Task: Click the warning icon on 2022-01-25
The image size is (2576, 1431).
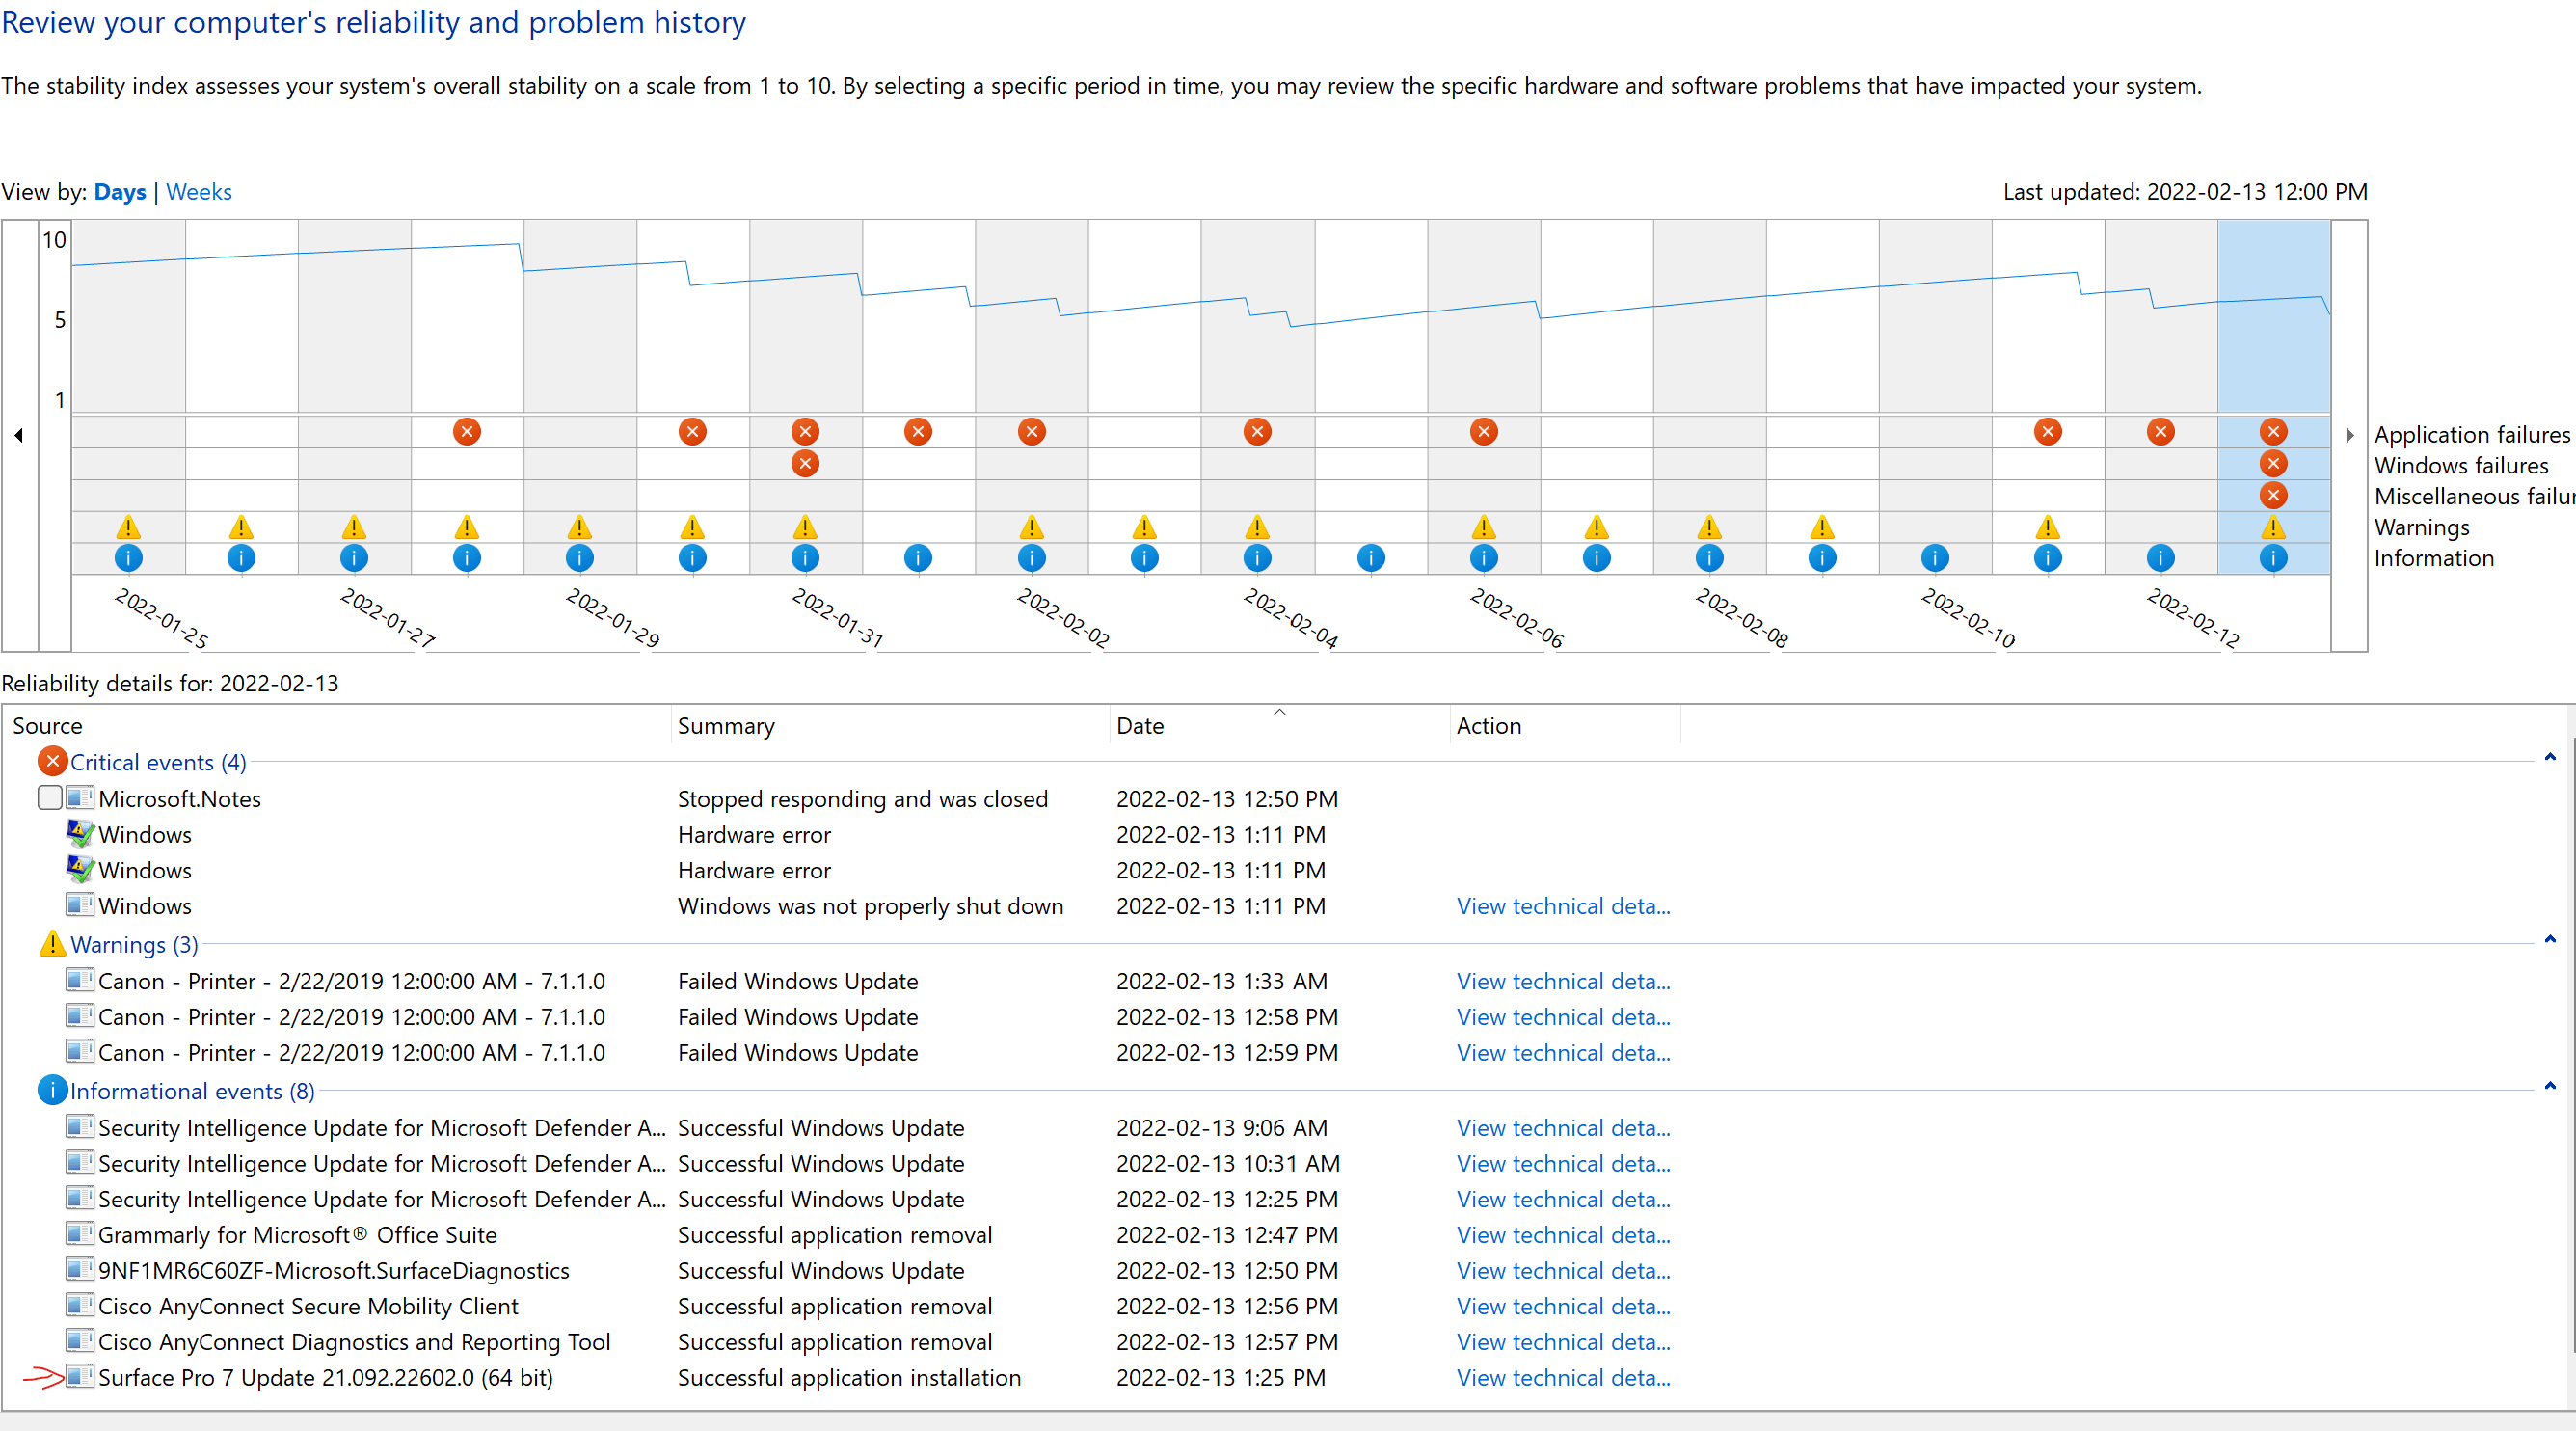Action: tap(128, 527)
